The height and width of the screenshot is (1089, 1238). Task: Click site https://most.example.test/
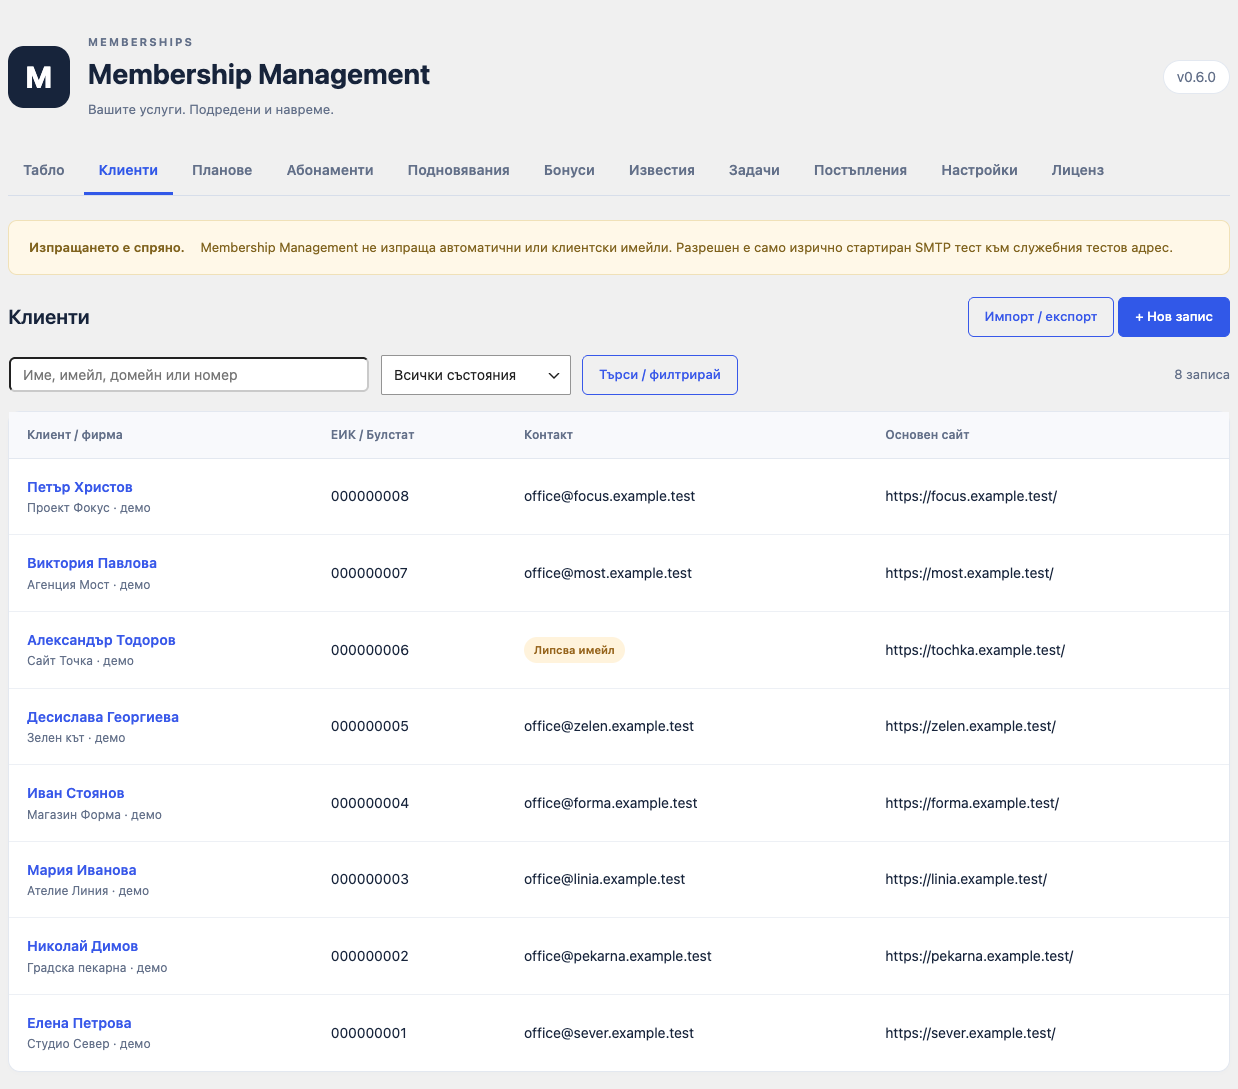click(969, 573)
